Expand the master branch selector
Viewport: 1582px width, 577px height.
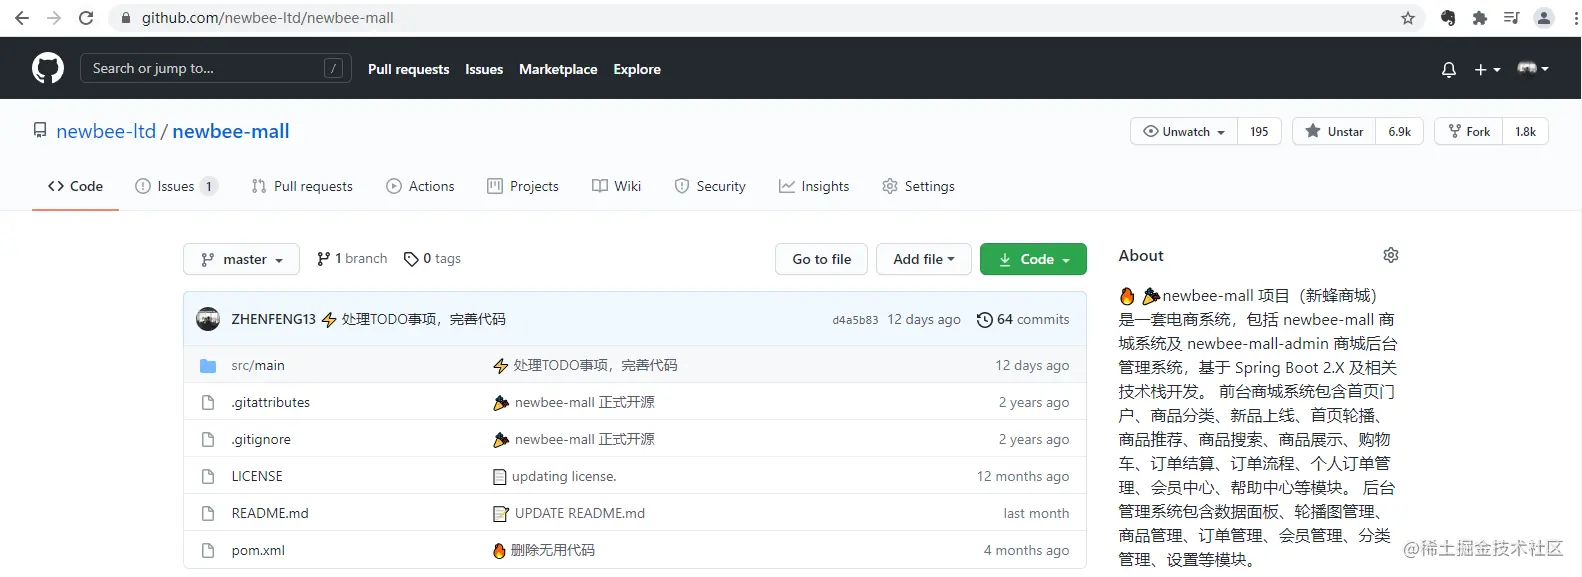coord(241,259)
